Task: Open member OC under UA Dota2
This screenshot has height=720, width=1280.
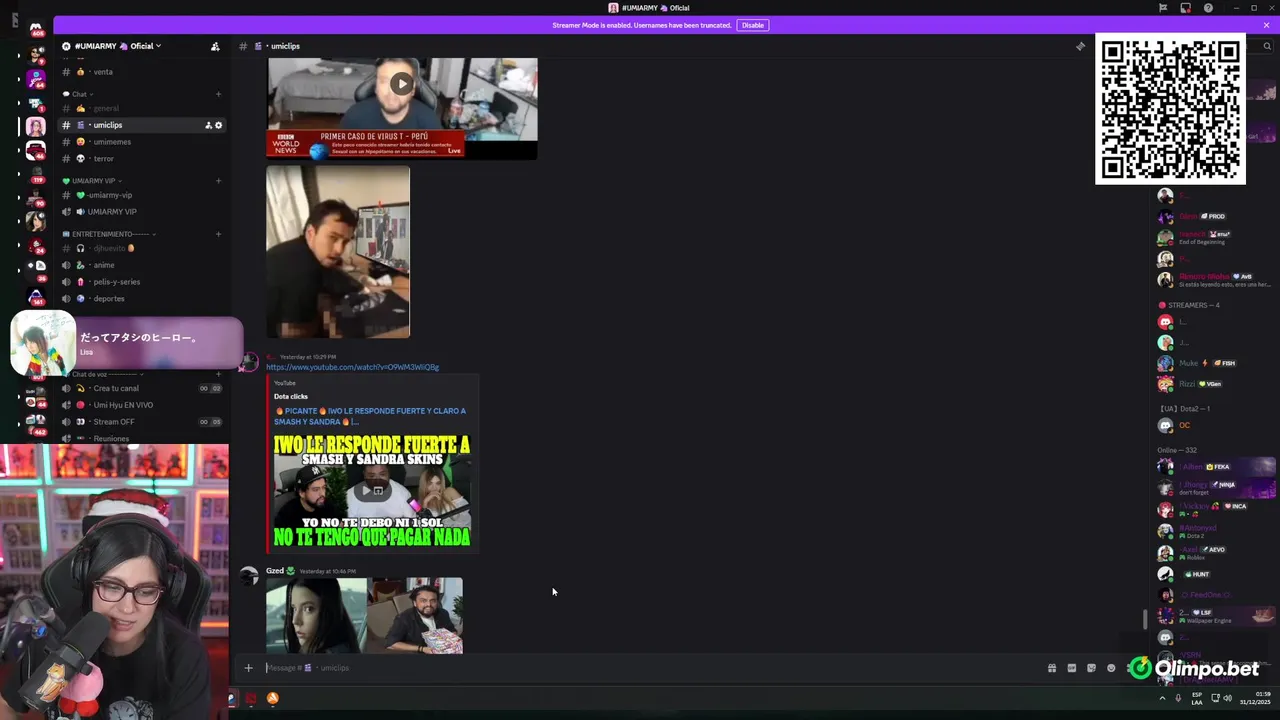Action: click(x=1212, y=425)
